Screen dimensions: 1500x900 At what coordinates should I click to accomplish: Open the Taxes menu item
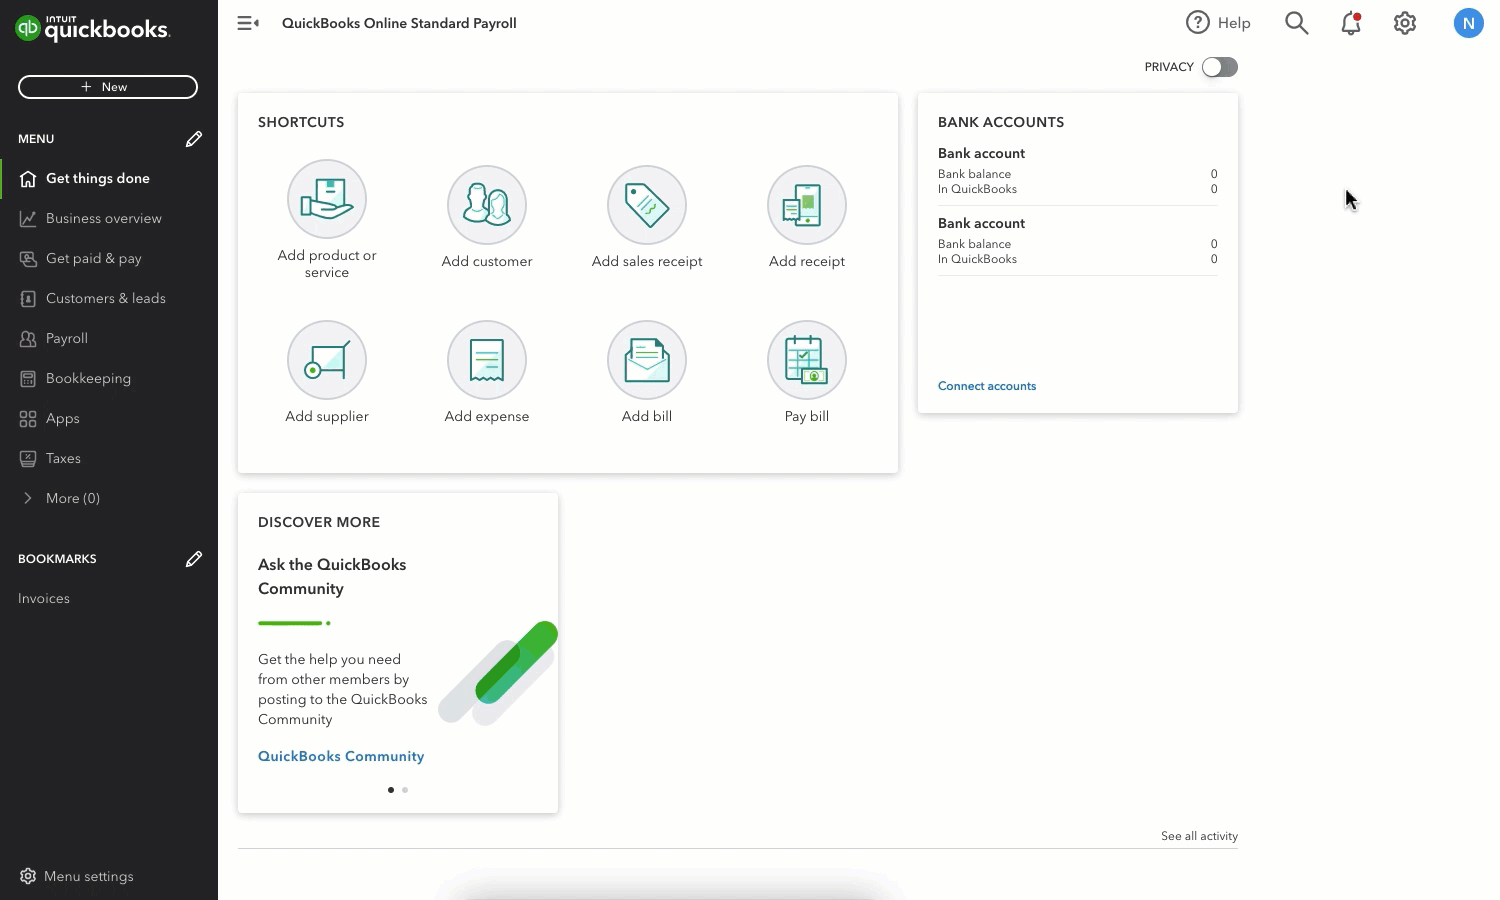coord(109,458)
